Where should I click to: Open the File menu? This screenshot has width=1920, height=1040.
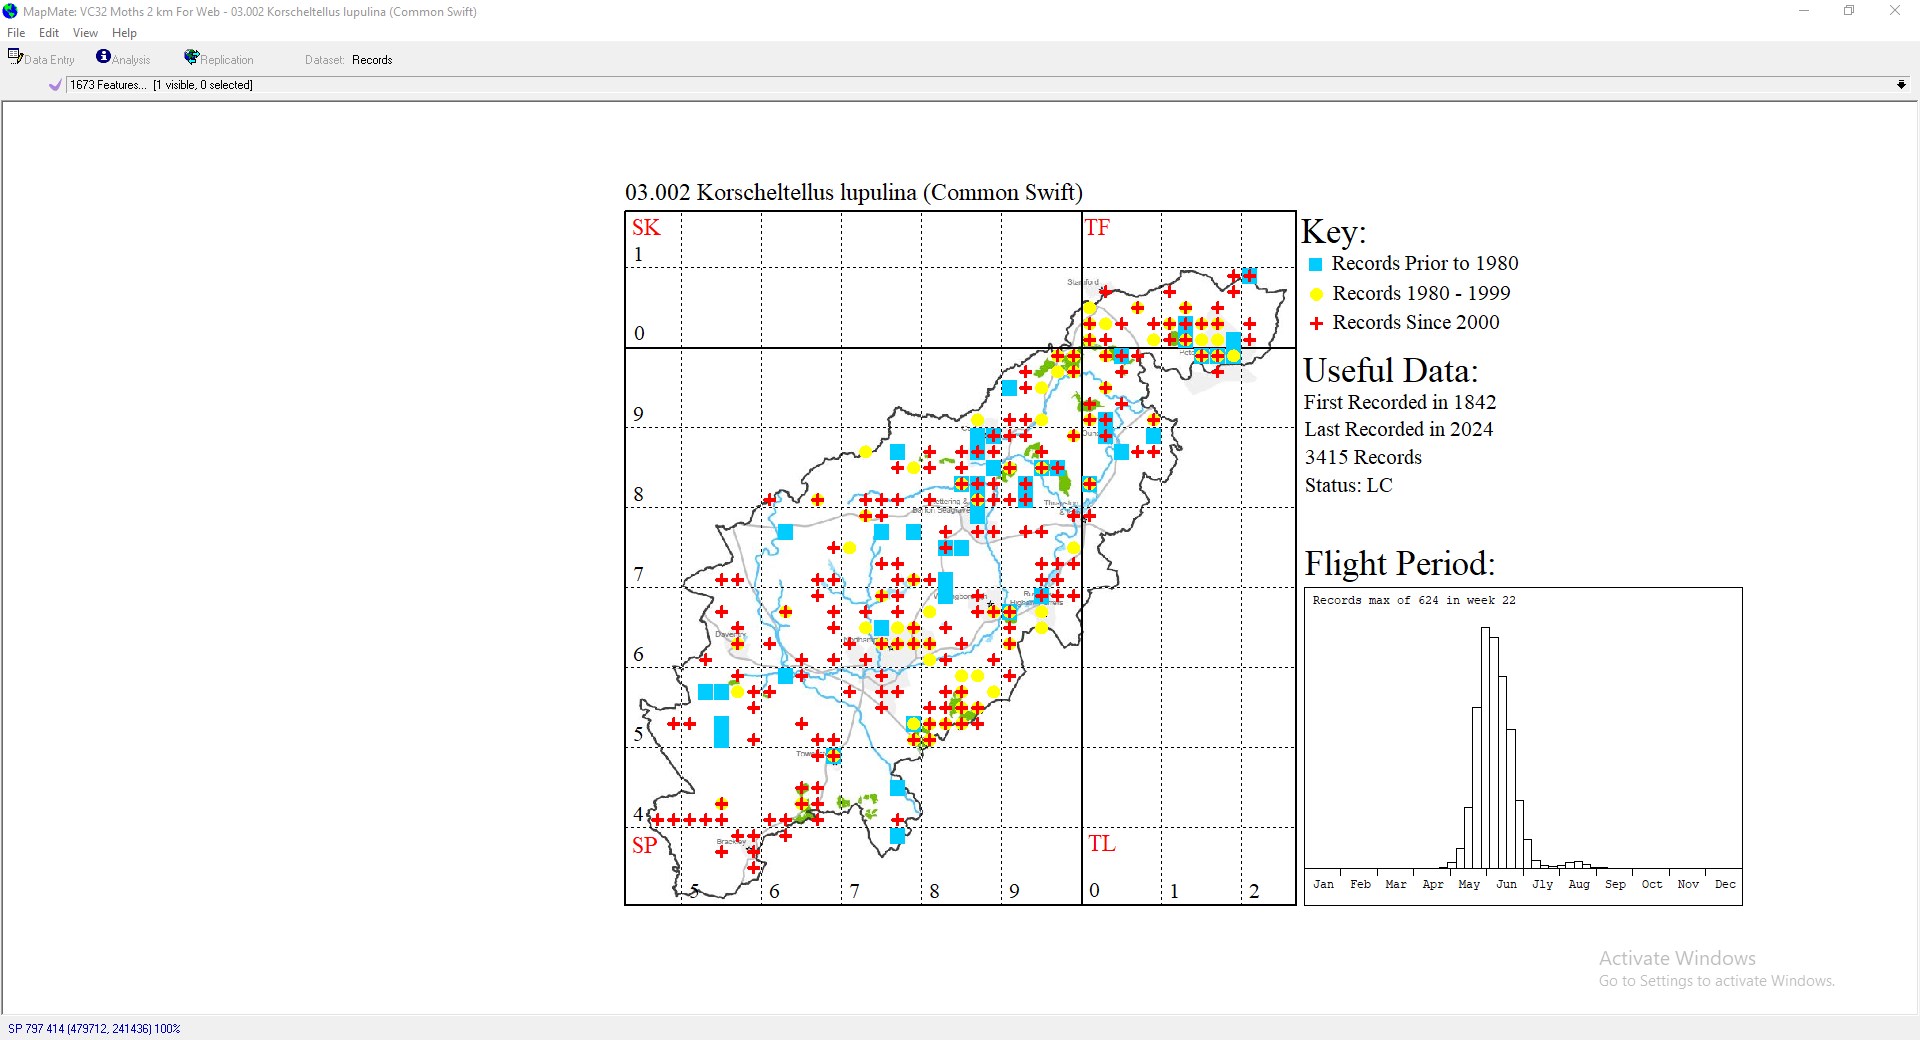click(x=16, y=33)
